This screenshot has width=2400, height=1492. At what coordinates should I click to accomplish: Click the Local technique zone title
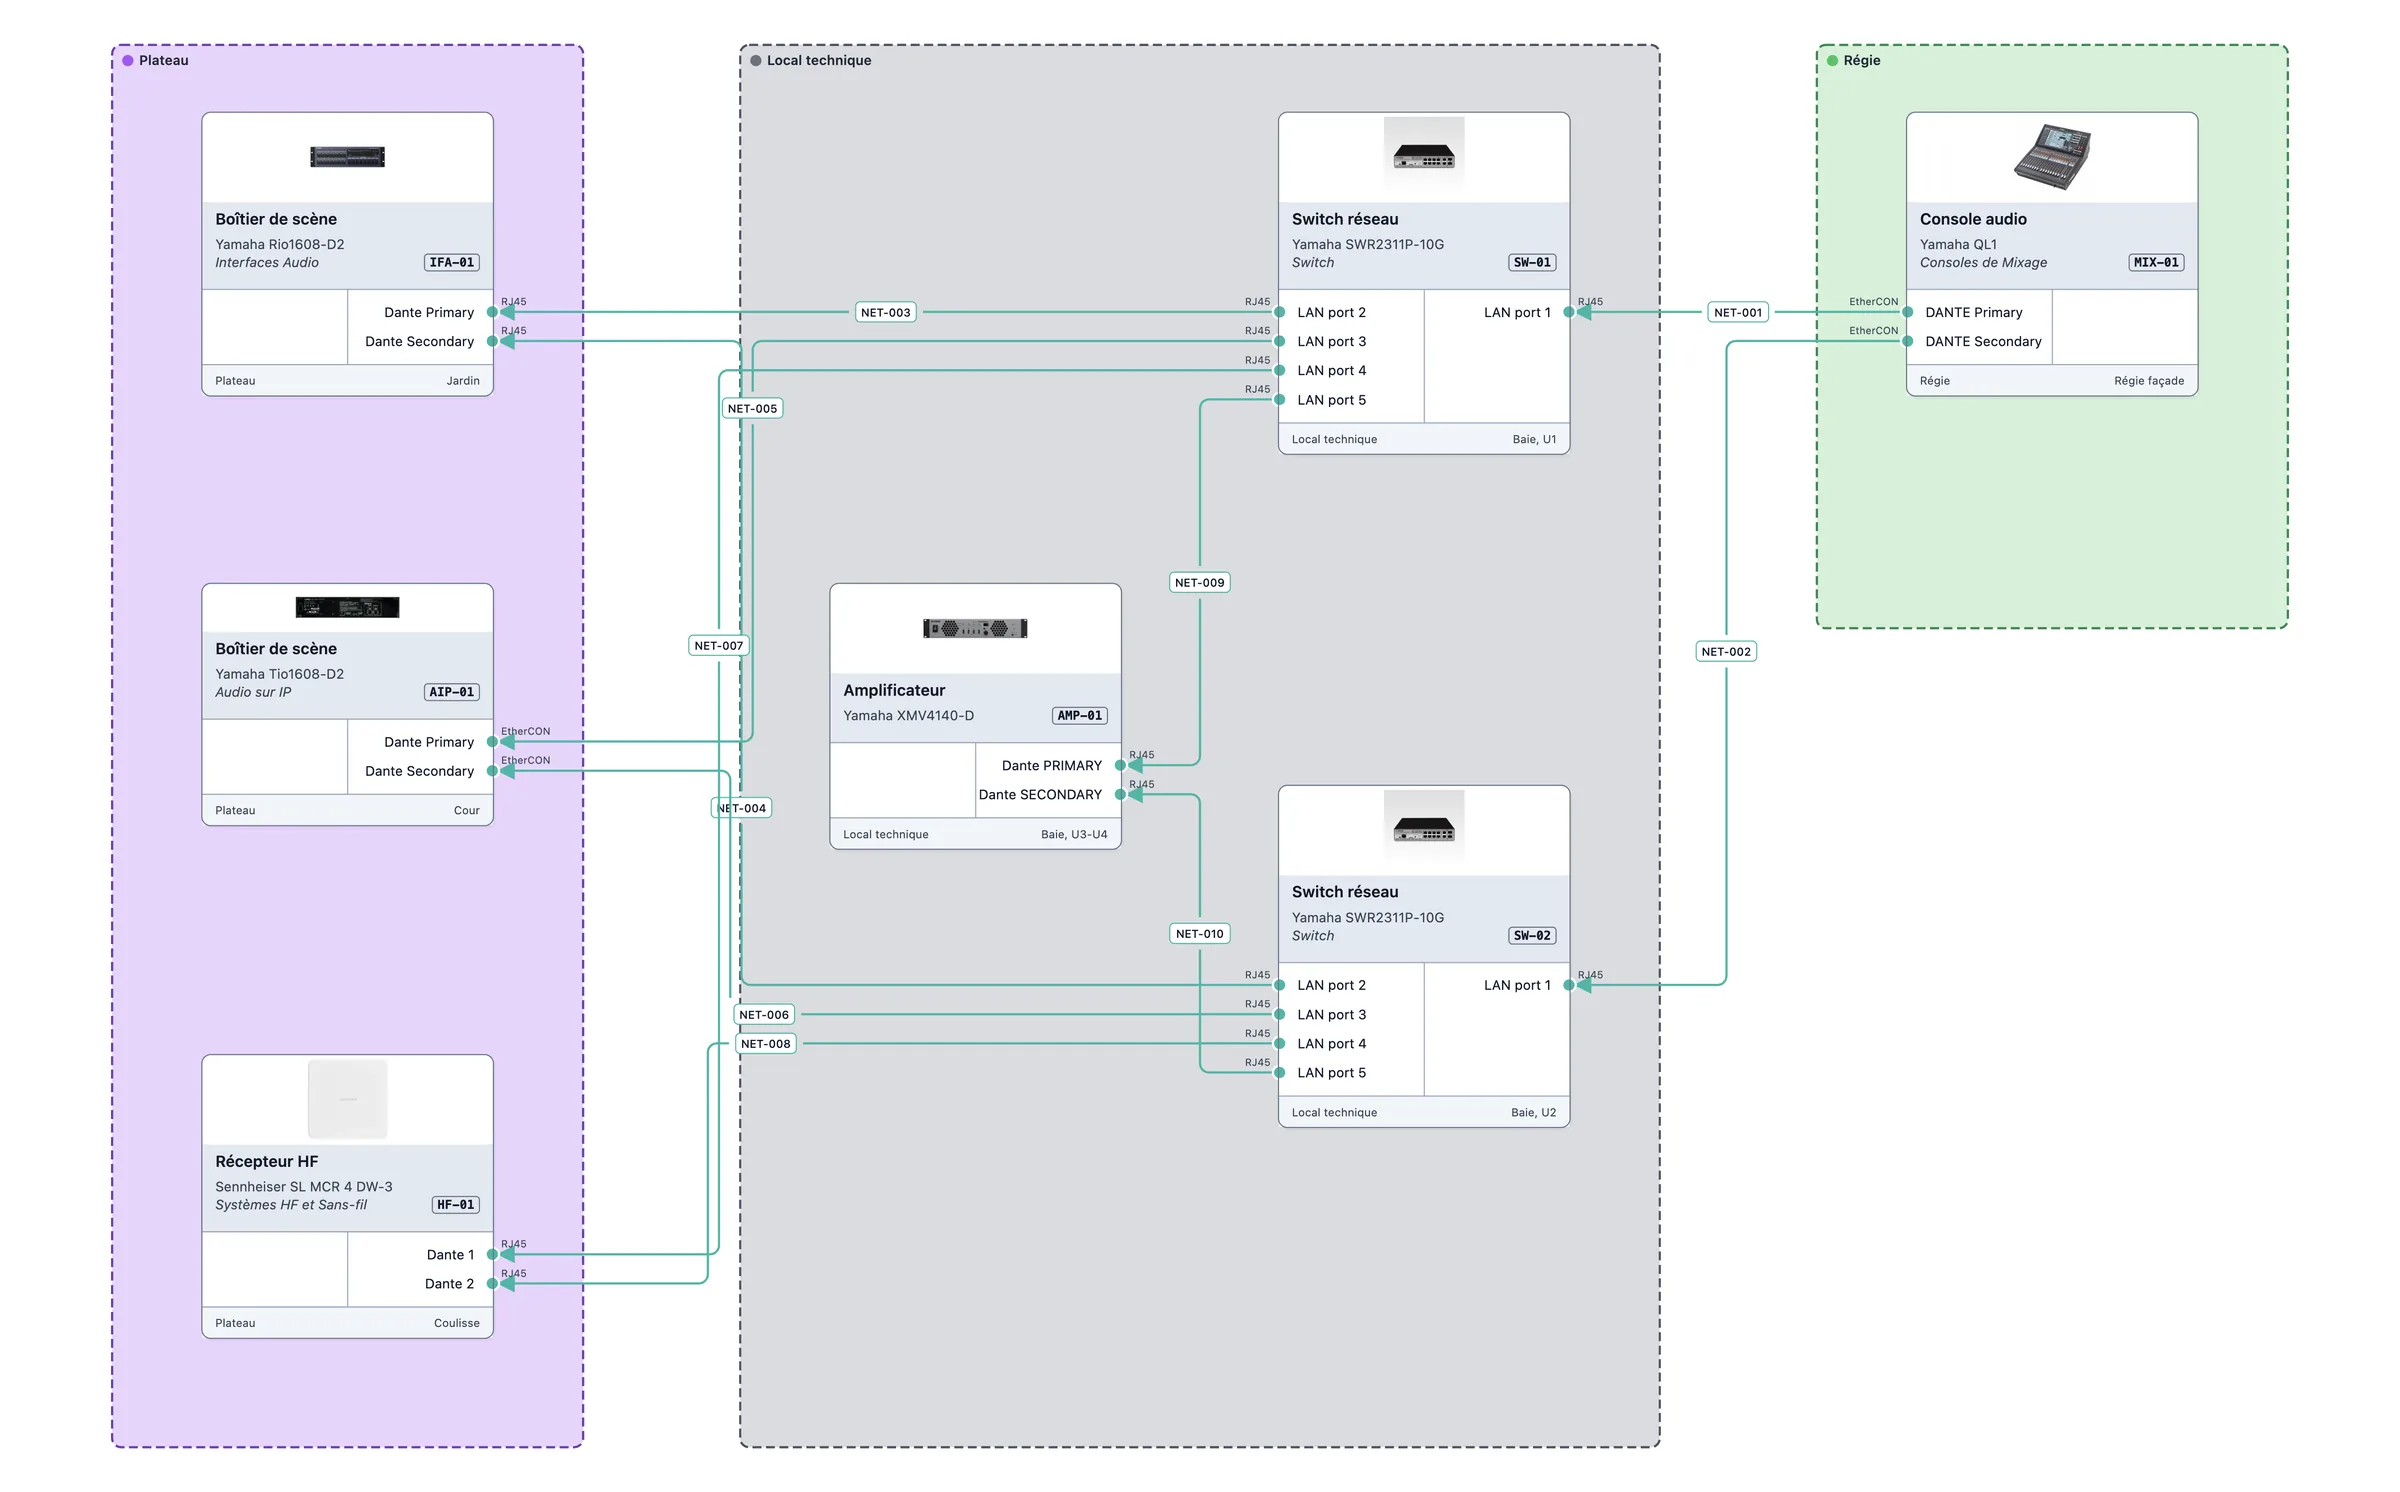[819, 60]
